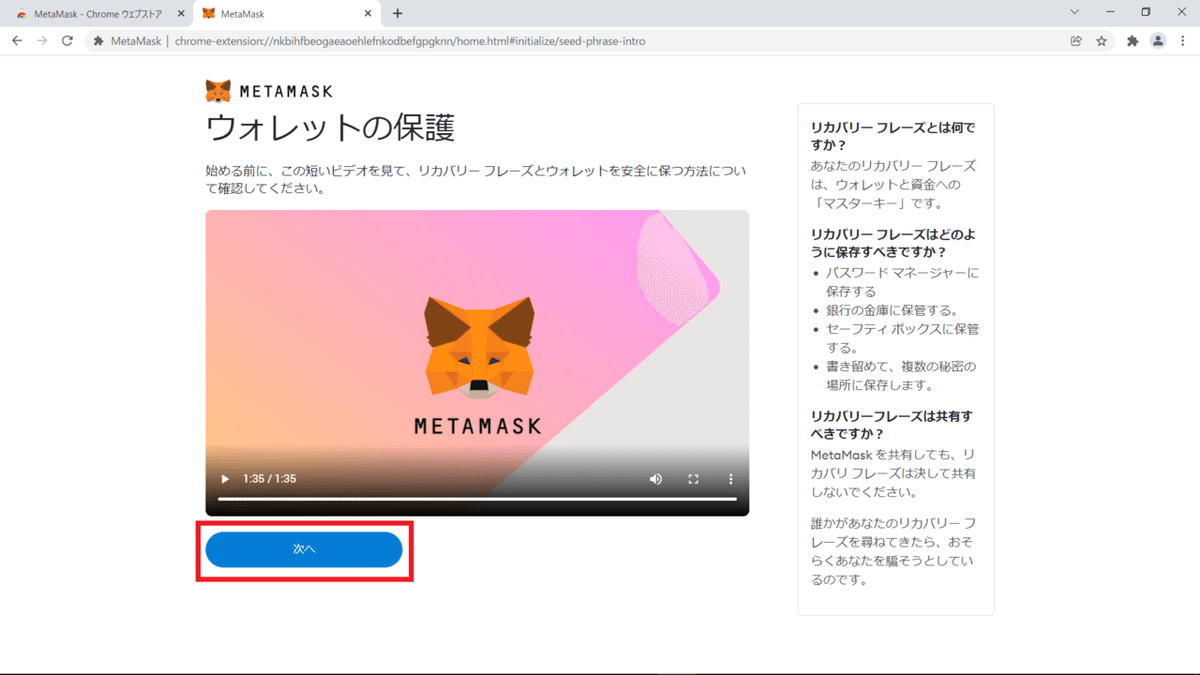This screenshot has width=1200, height=675.
Task: Click the video progress bar
Action: pos(477,498)
